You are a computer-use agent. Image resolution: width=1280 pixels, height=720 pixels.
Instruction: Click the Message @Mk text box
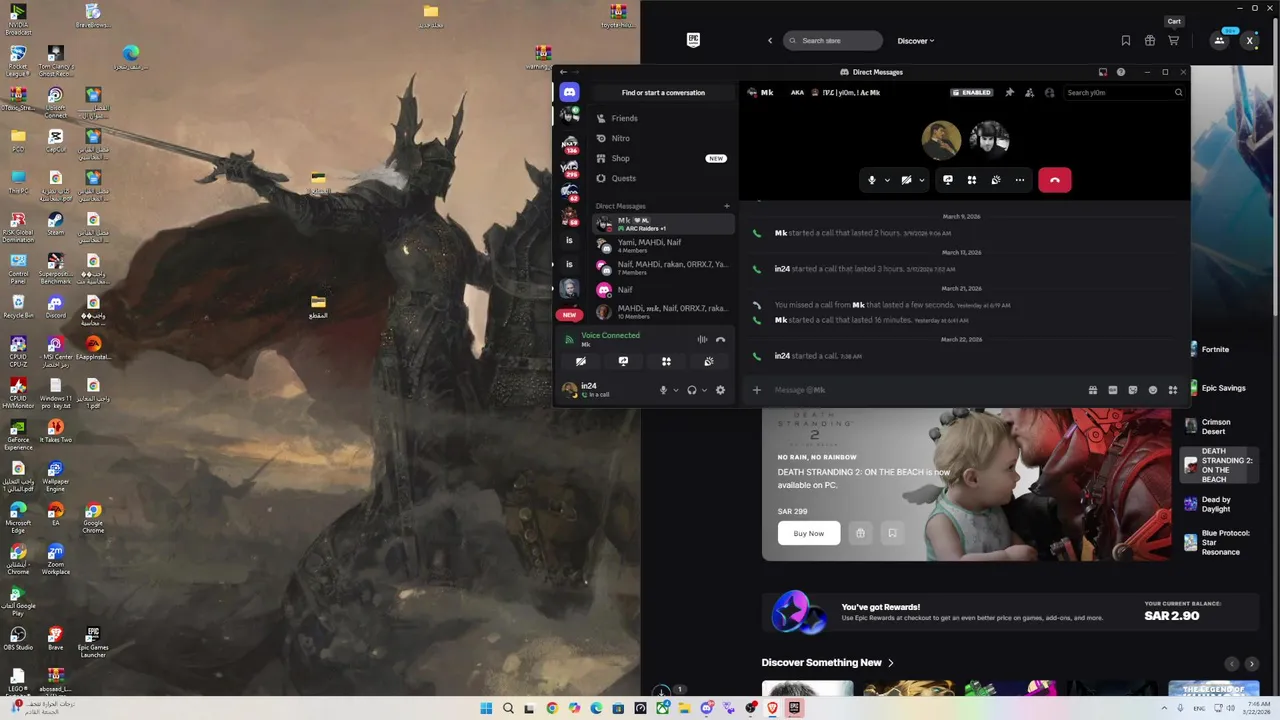[925, 390]
